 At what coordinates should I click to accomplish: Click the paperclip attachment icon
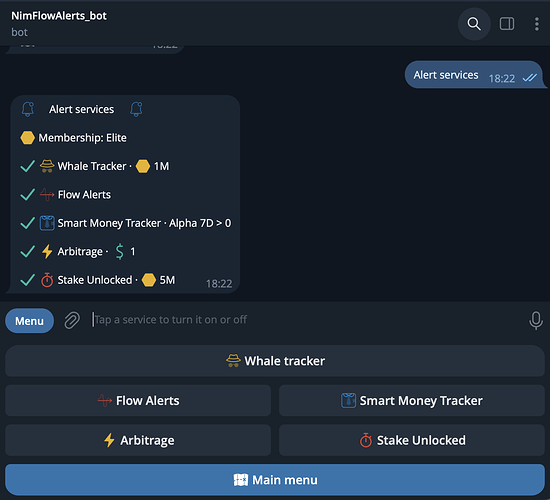coord(72,320)
